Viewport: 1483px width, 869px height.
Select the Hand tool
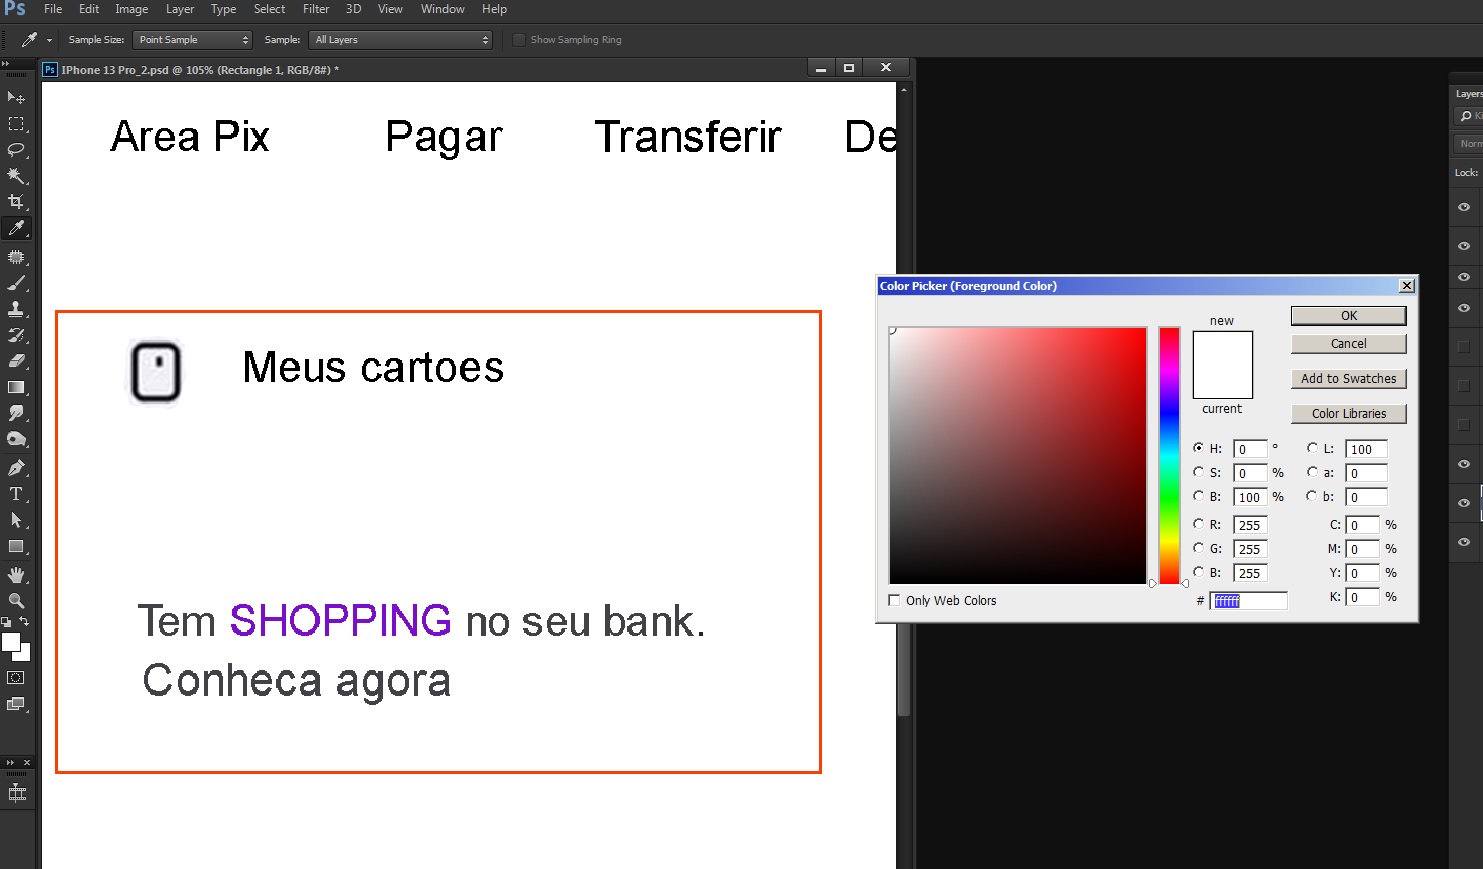(16, 575)
